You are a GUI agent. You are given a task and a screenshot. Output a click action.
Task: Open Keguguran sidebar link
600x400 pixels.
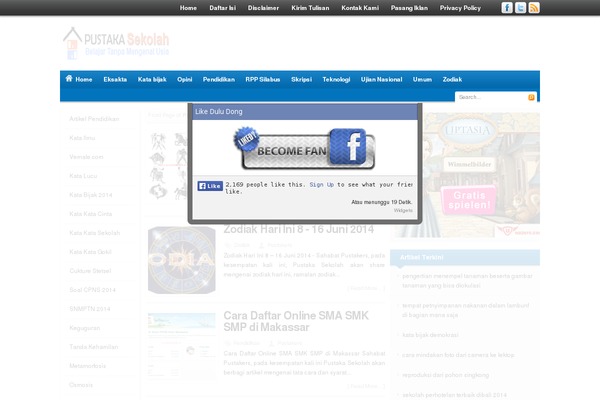click(x=85, y=328)
